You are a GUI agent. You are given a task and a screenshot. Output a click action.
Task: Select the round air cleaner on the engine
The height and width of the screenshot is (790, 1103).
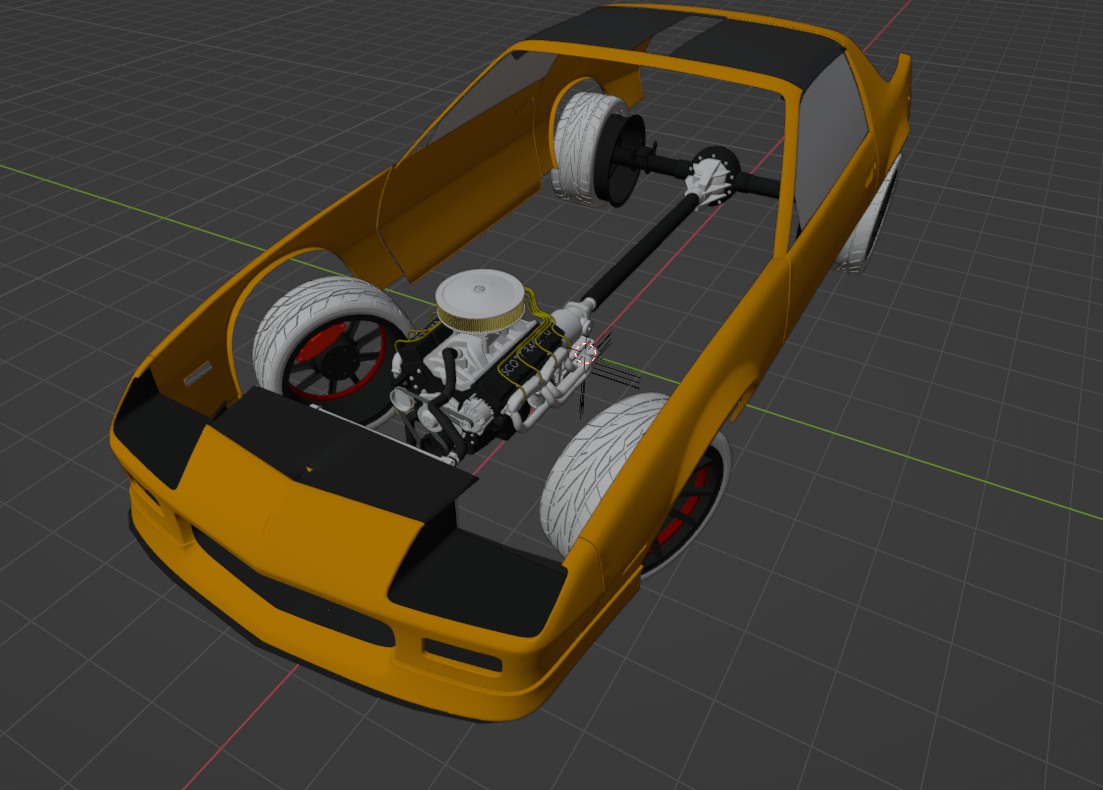(x=480, y=300)
